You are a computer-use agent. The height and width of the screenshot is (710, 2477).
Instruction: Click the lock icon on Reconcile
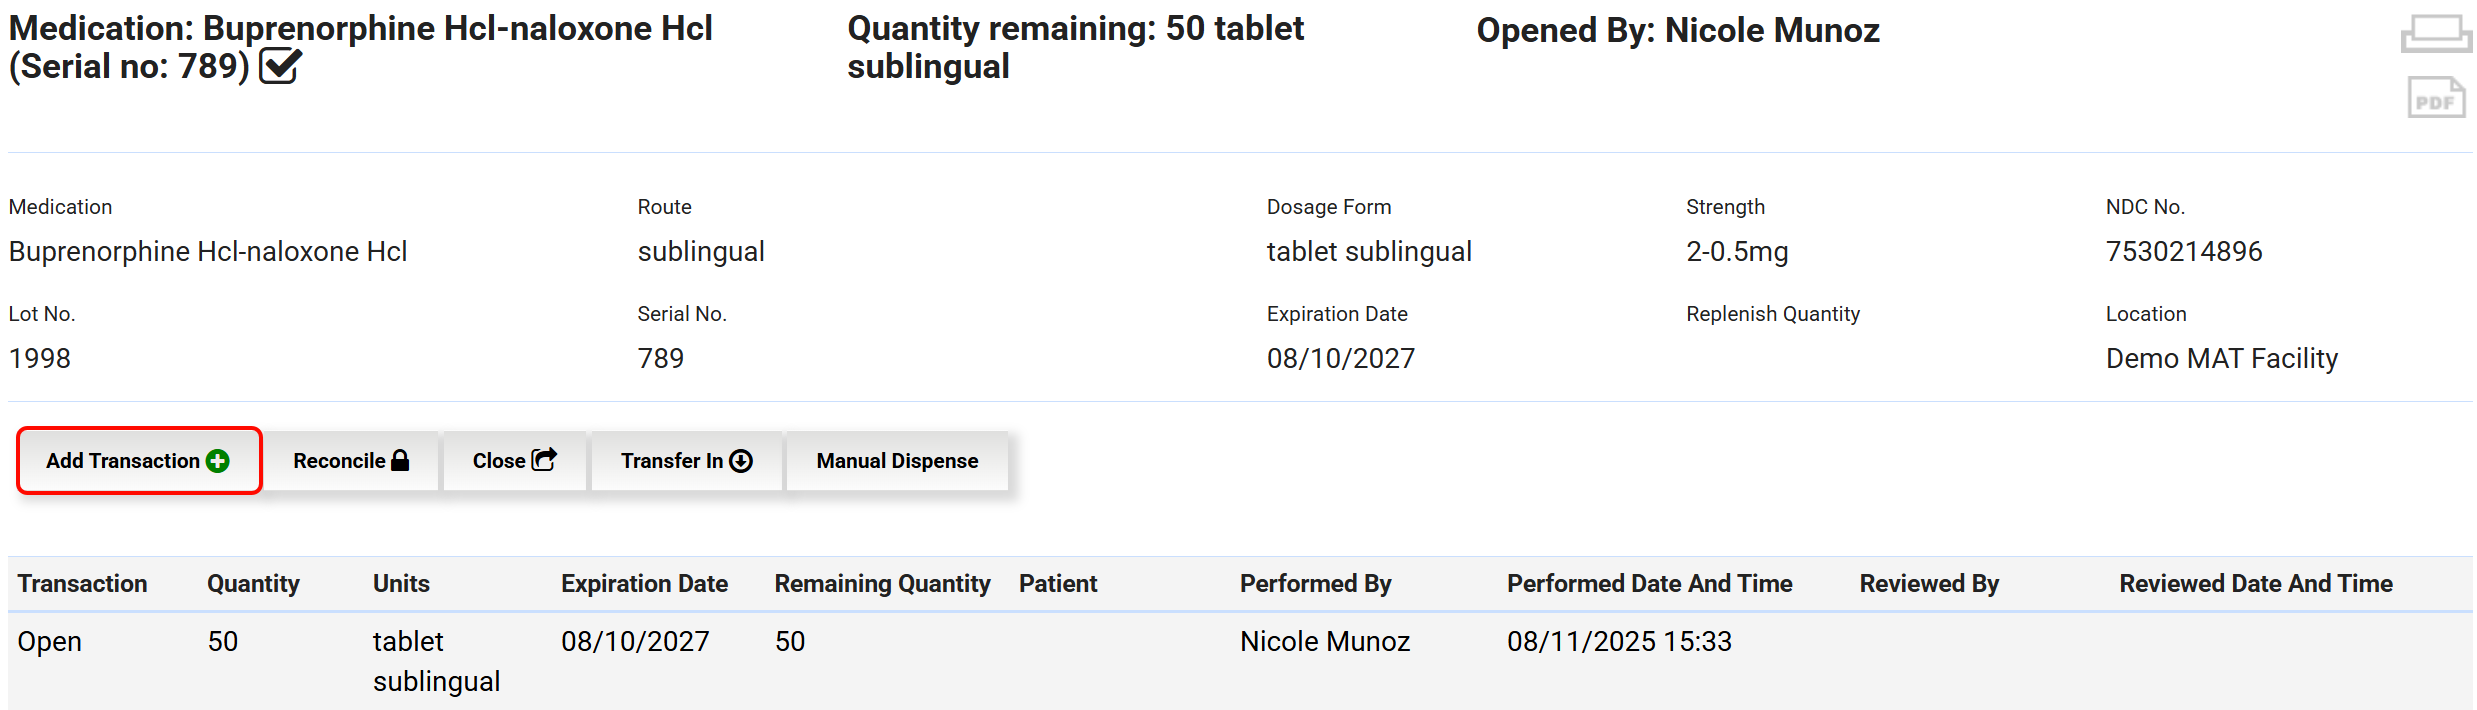[x=400, y=460]
